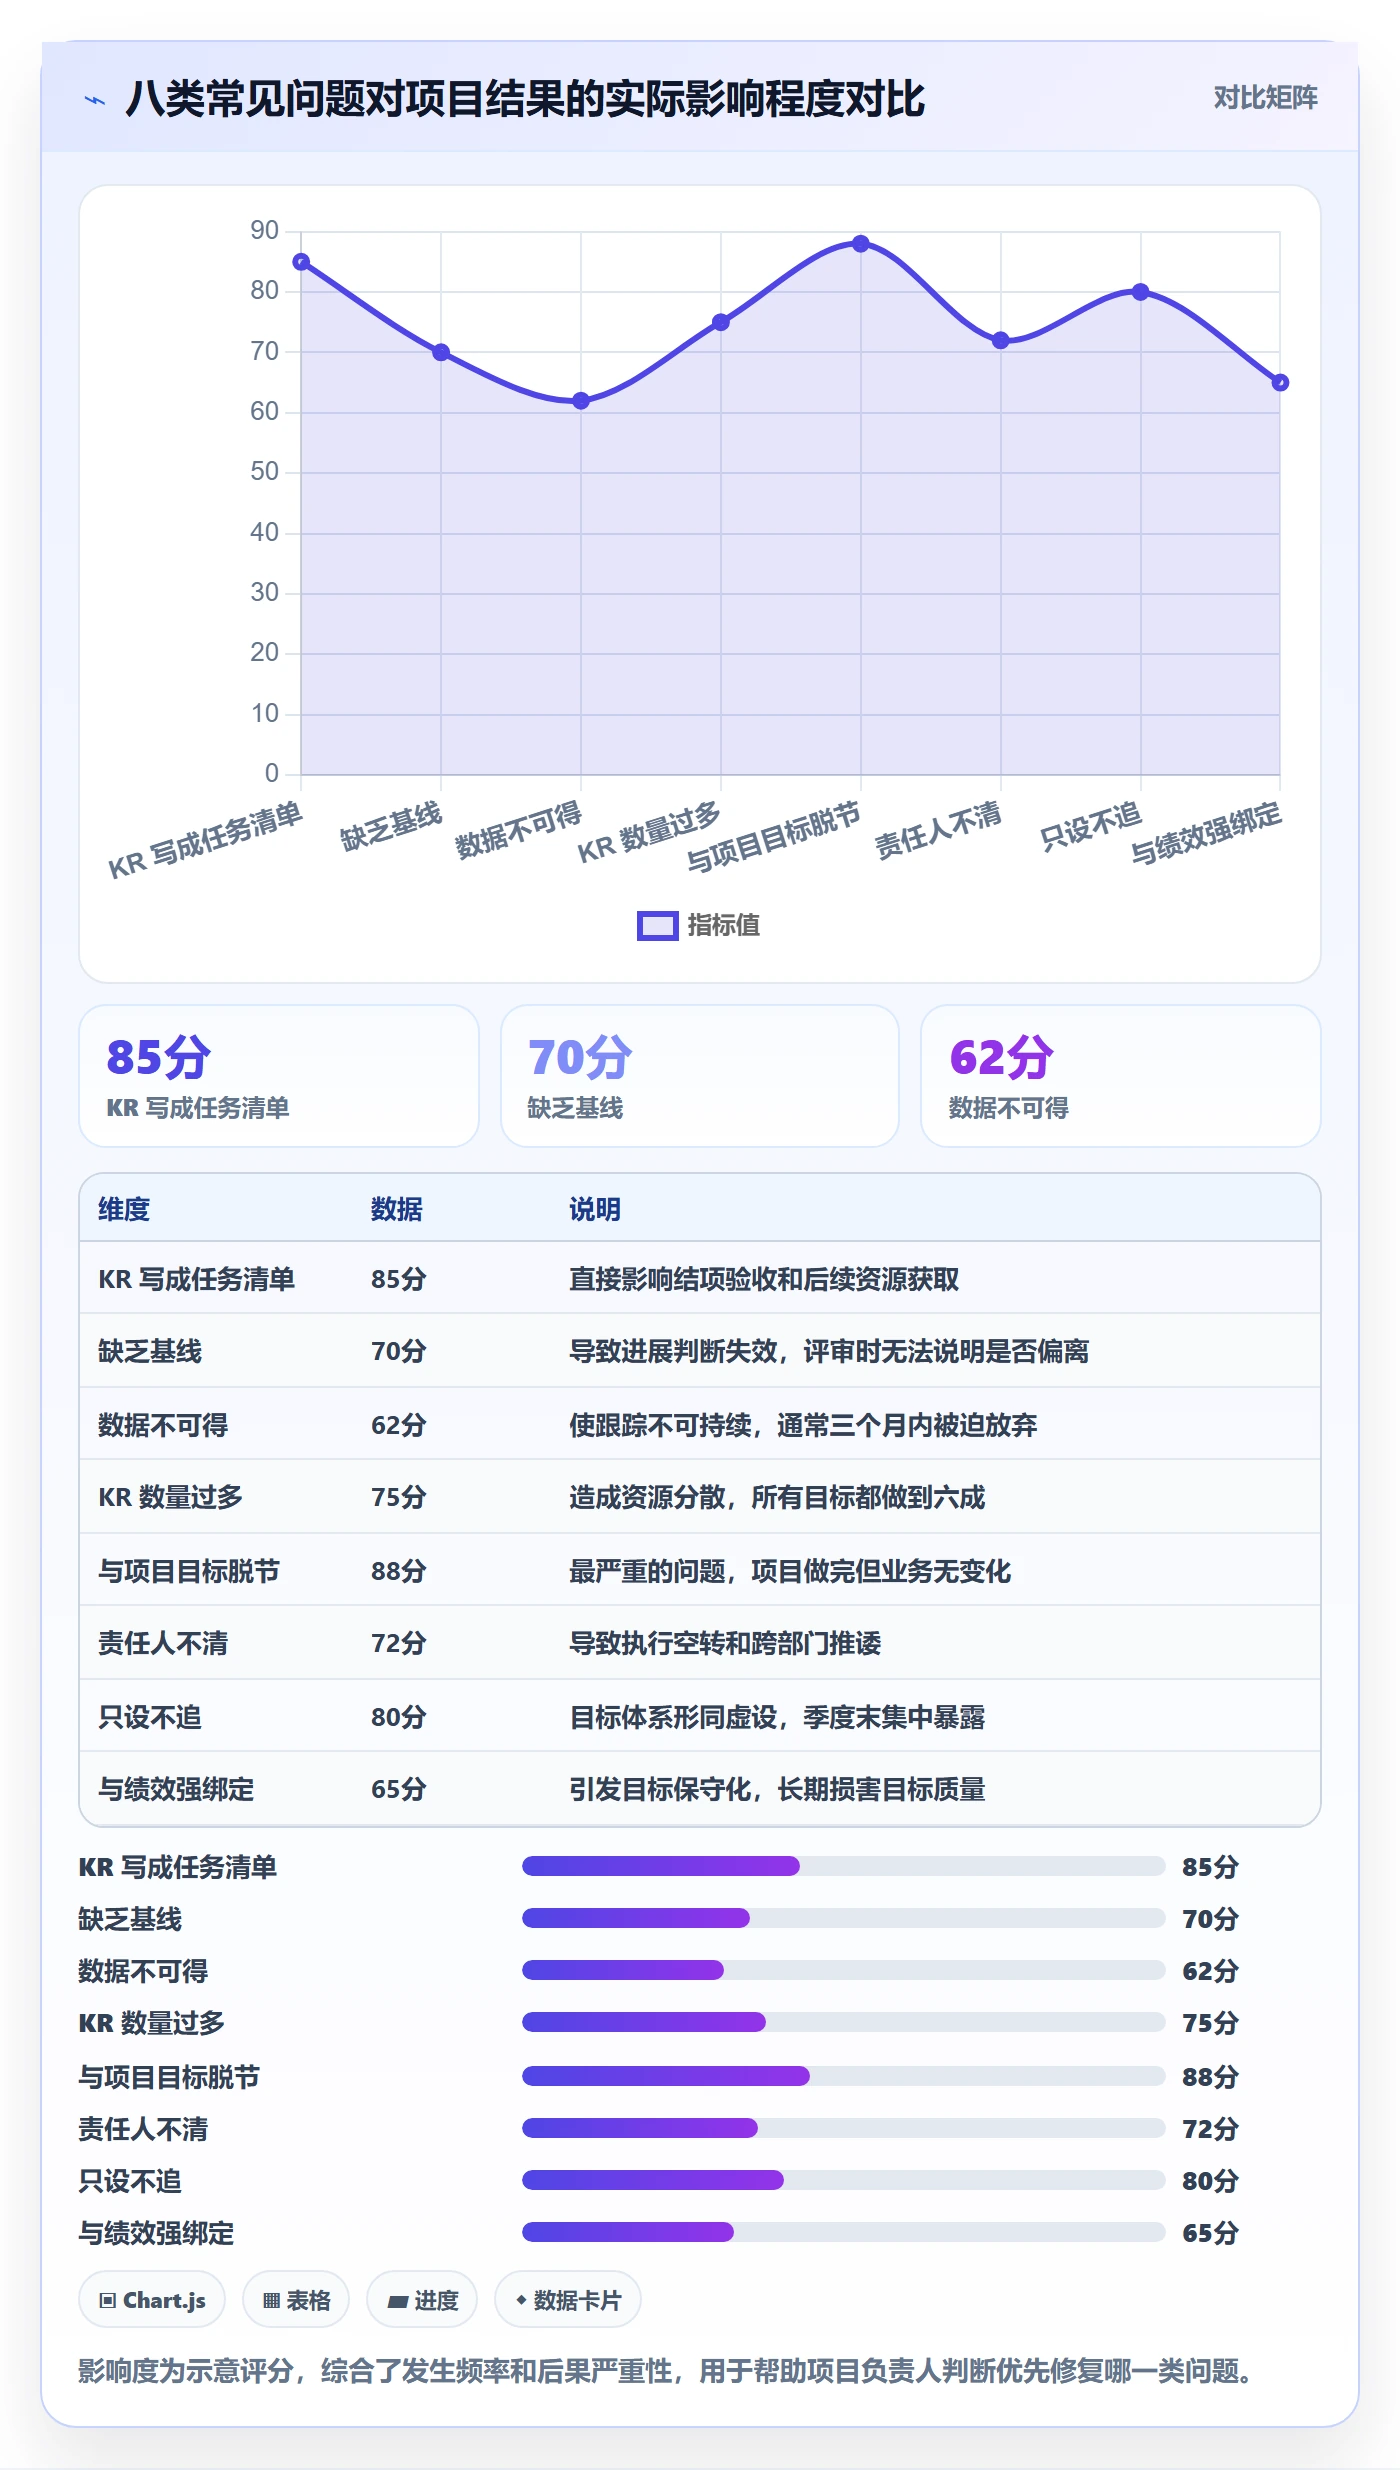Click the Chart.js tag chip
The width and height of the screenshot is (1400, 2470).
(152, 2300)
